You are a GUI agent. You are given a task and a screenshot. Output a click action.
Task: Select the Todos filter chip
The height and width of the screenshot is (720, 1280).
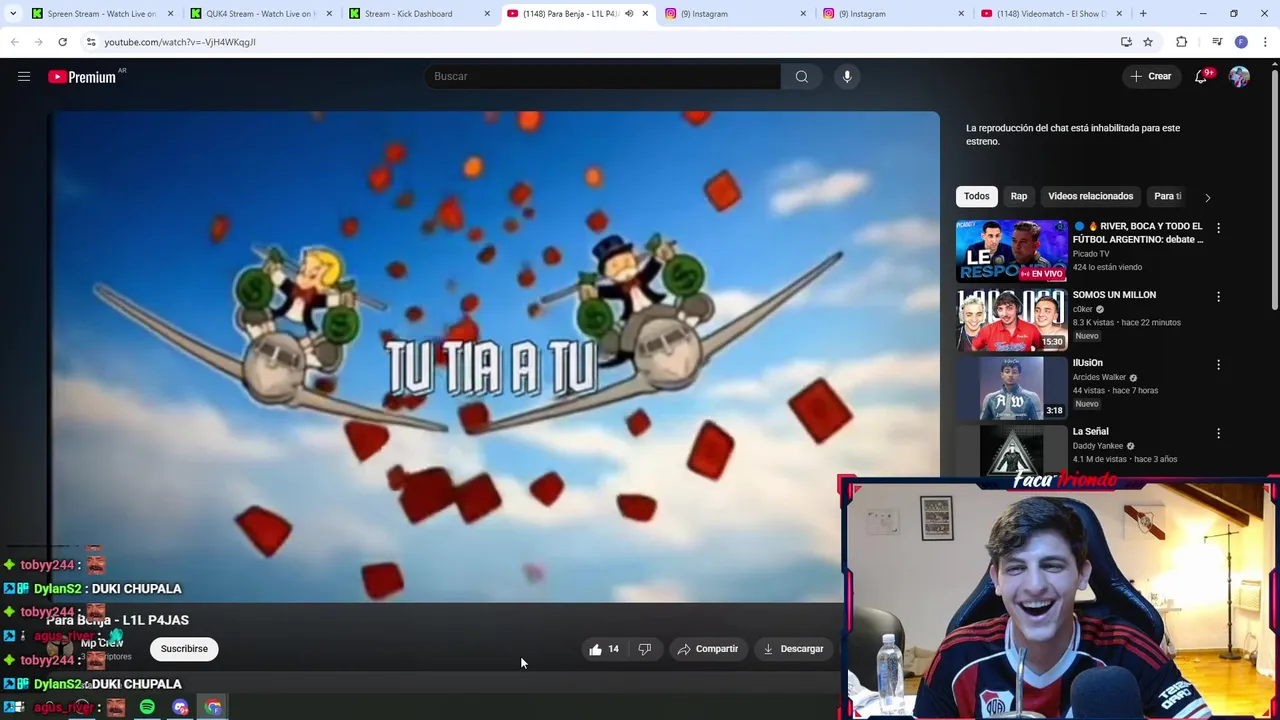[977, 196]
